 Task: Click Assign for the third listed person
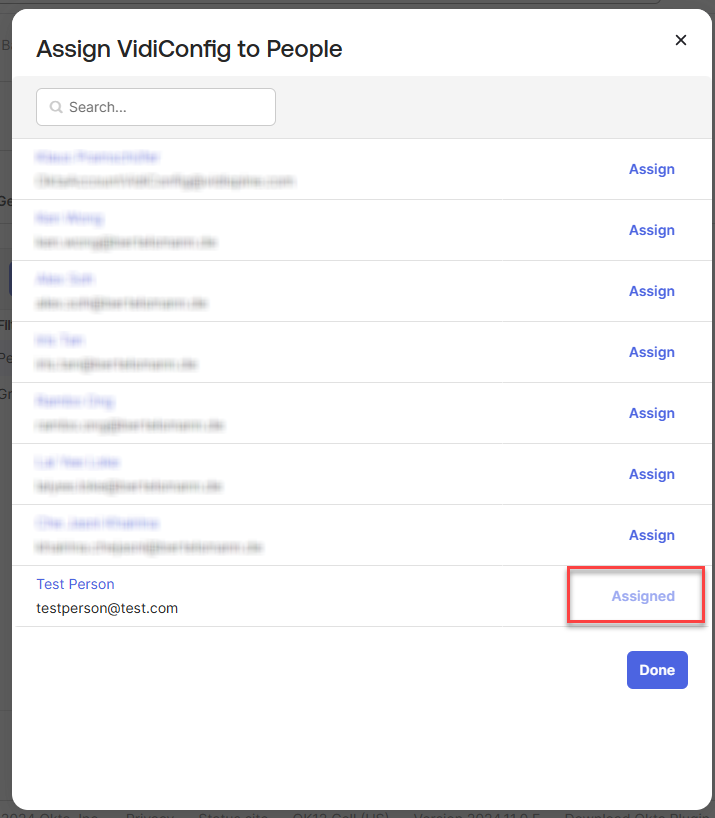(x=651, y=291)
